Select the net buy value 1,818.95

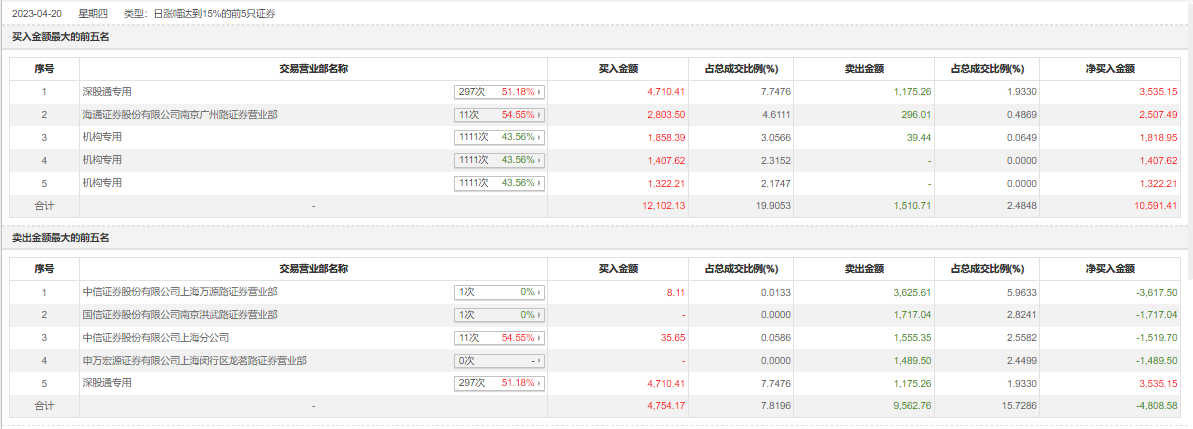pyautogui.click(x=1157, y=138)
